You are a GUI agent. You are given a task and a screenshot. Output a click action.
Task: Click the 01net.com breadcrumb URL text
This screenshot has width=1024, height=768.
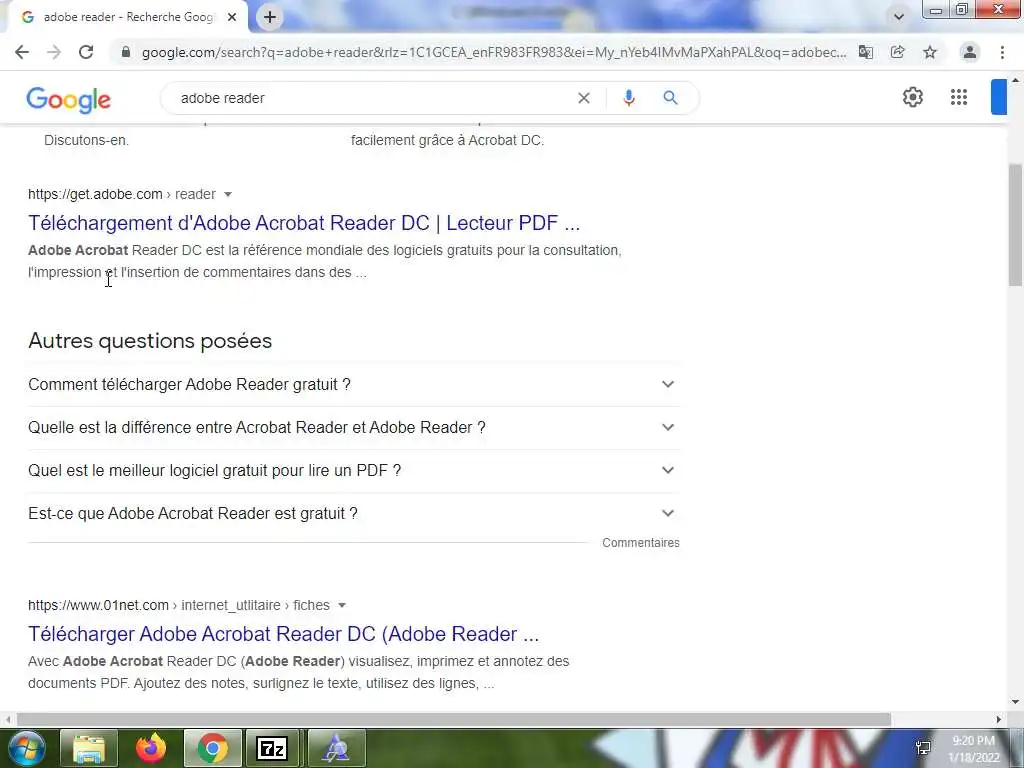point(179,605)
